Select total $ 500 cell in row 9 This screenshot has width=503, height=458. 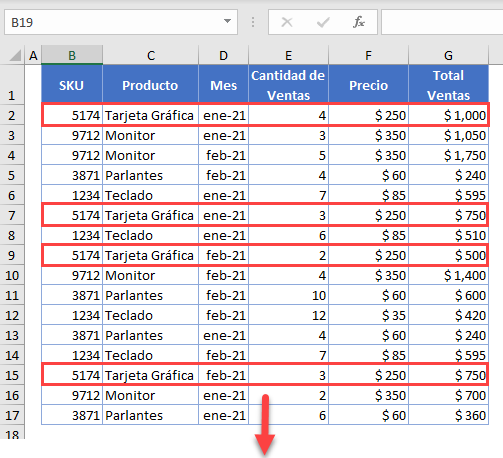(x=448, y=255)
